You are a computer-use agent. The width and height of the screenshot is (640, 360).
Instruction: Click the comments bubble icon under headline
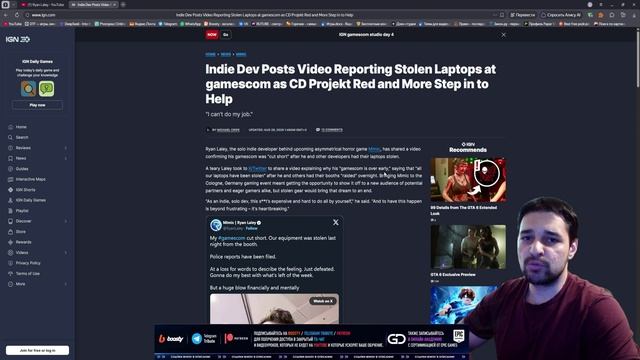click(x=318, y=130)
